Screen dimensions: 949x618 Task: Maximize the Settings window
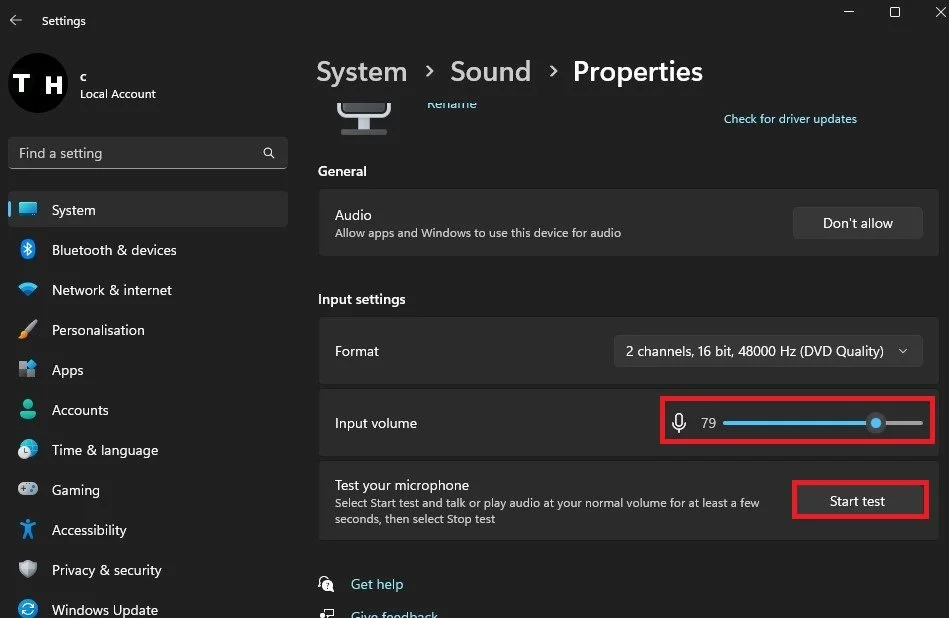[895, 12]
